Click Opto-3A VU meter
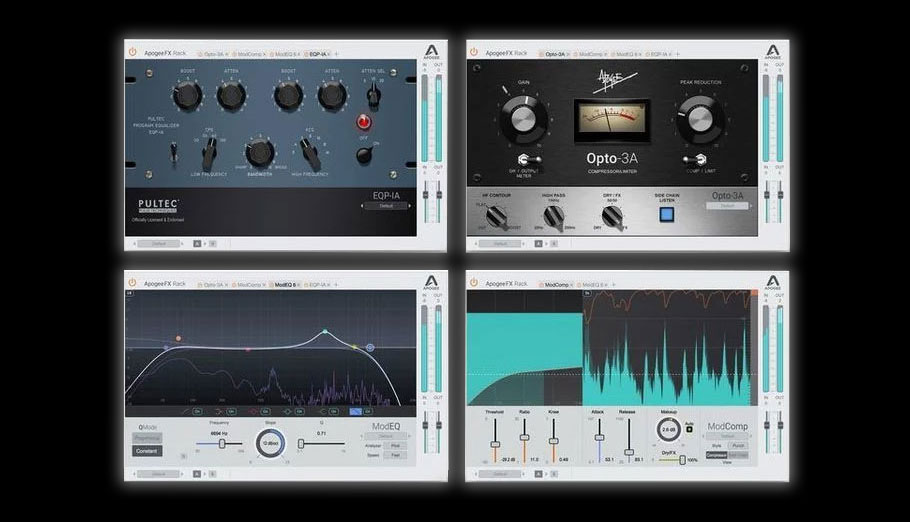The height and width of the screenshot is (522, 910). (611, 121)
